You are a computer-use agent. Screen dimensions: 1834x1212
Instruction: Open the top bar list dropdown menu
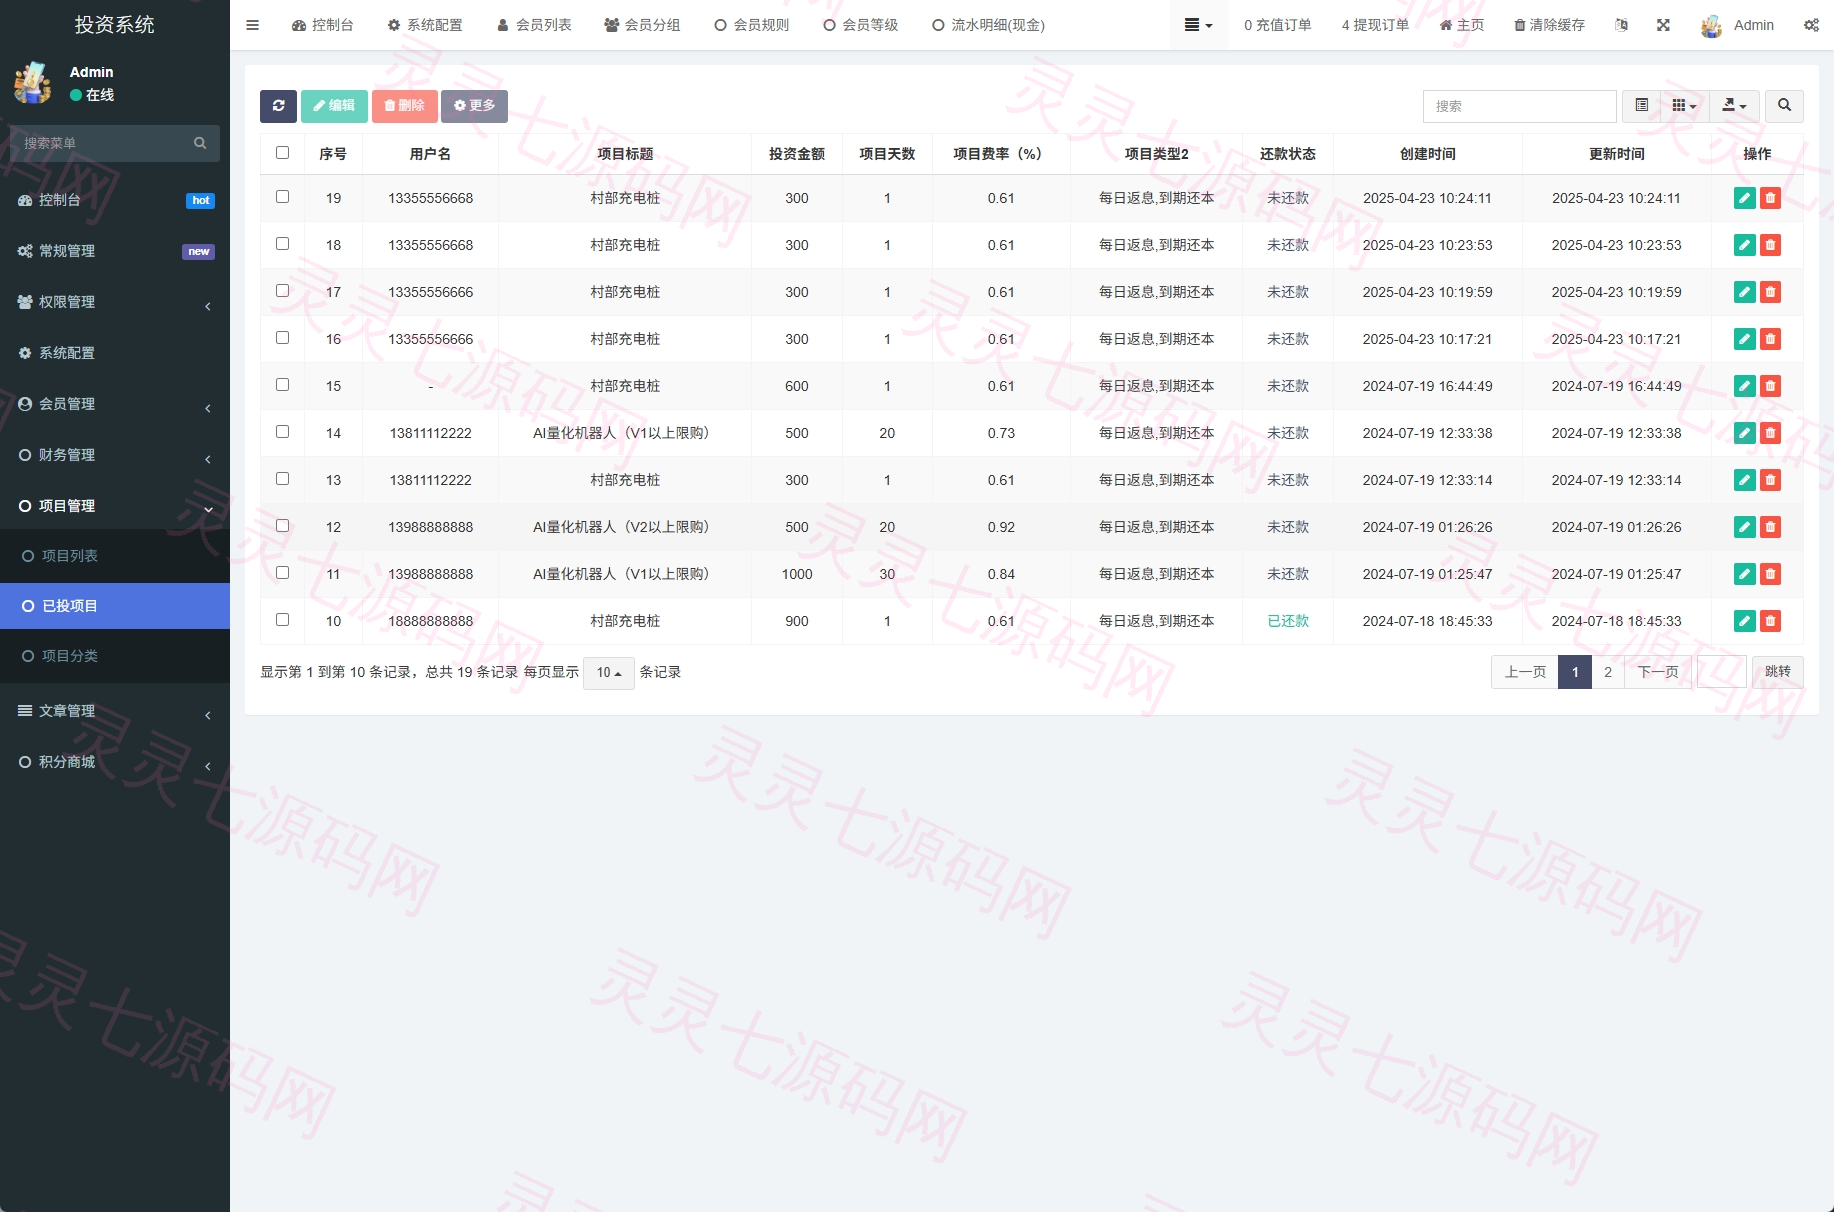(x=1198, y=25)
